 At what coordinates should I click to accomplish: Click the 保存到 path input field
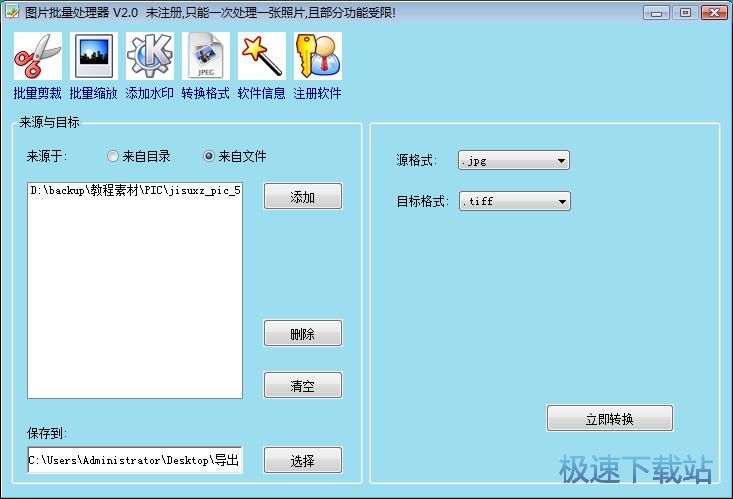point(135,460)
